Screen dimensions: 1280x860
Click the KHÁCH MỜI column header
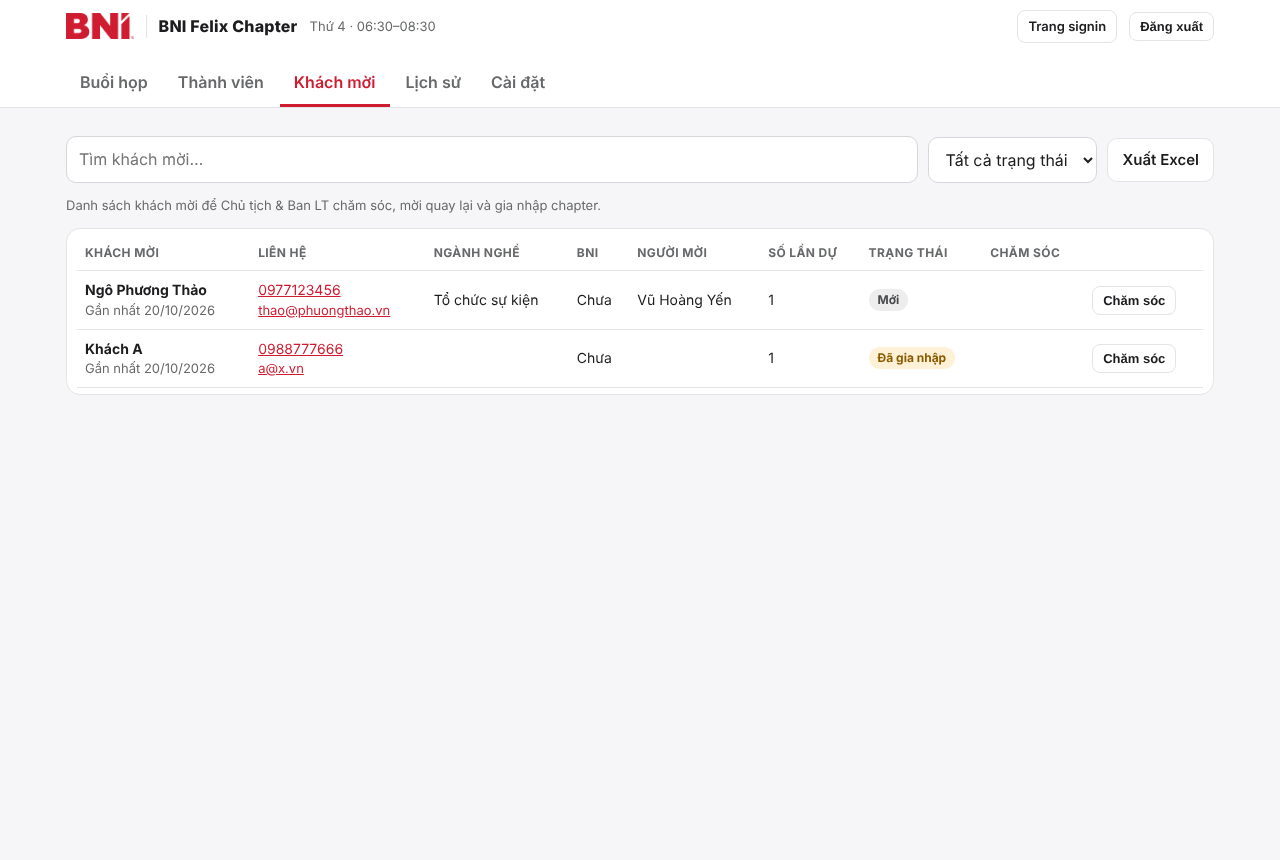click(122, 253)
